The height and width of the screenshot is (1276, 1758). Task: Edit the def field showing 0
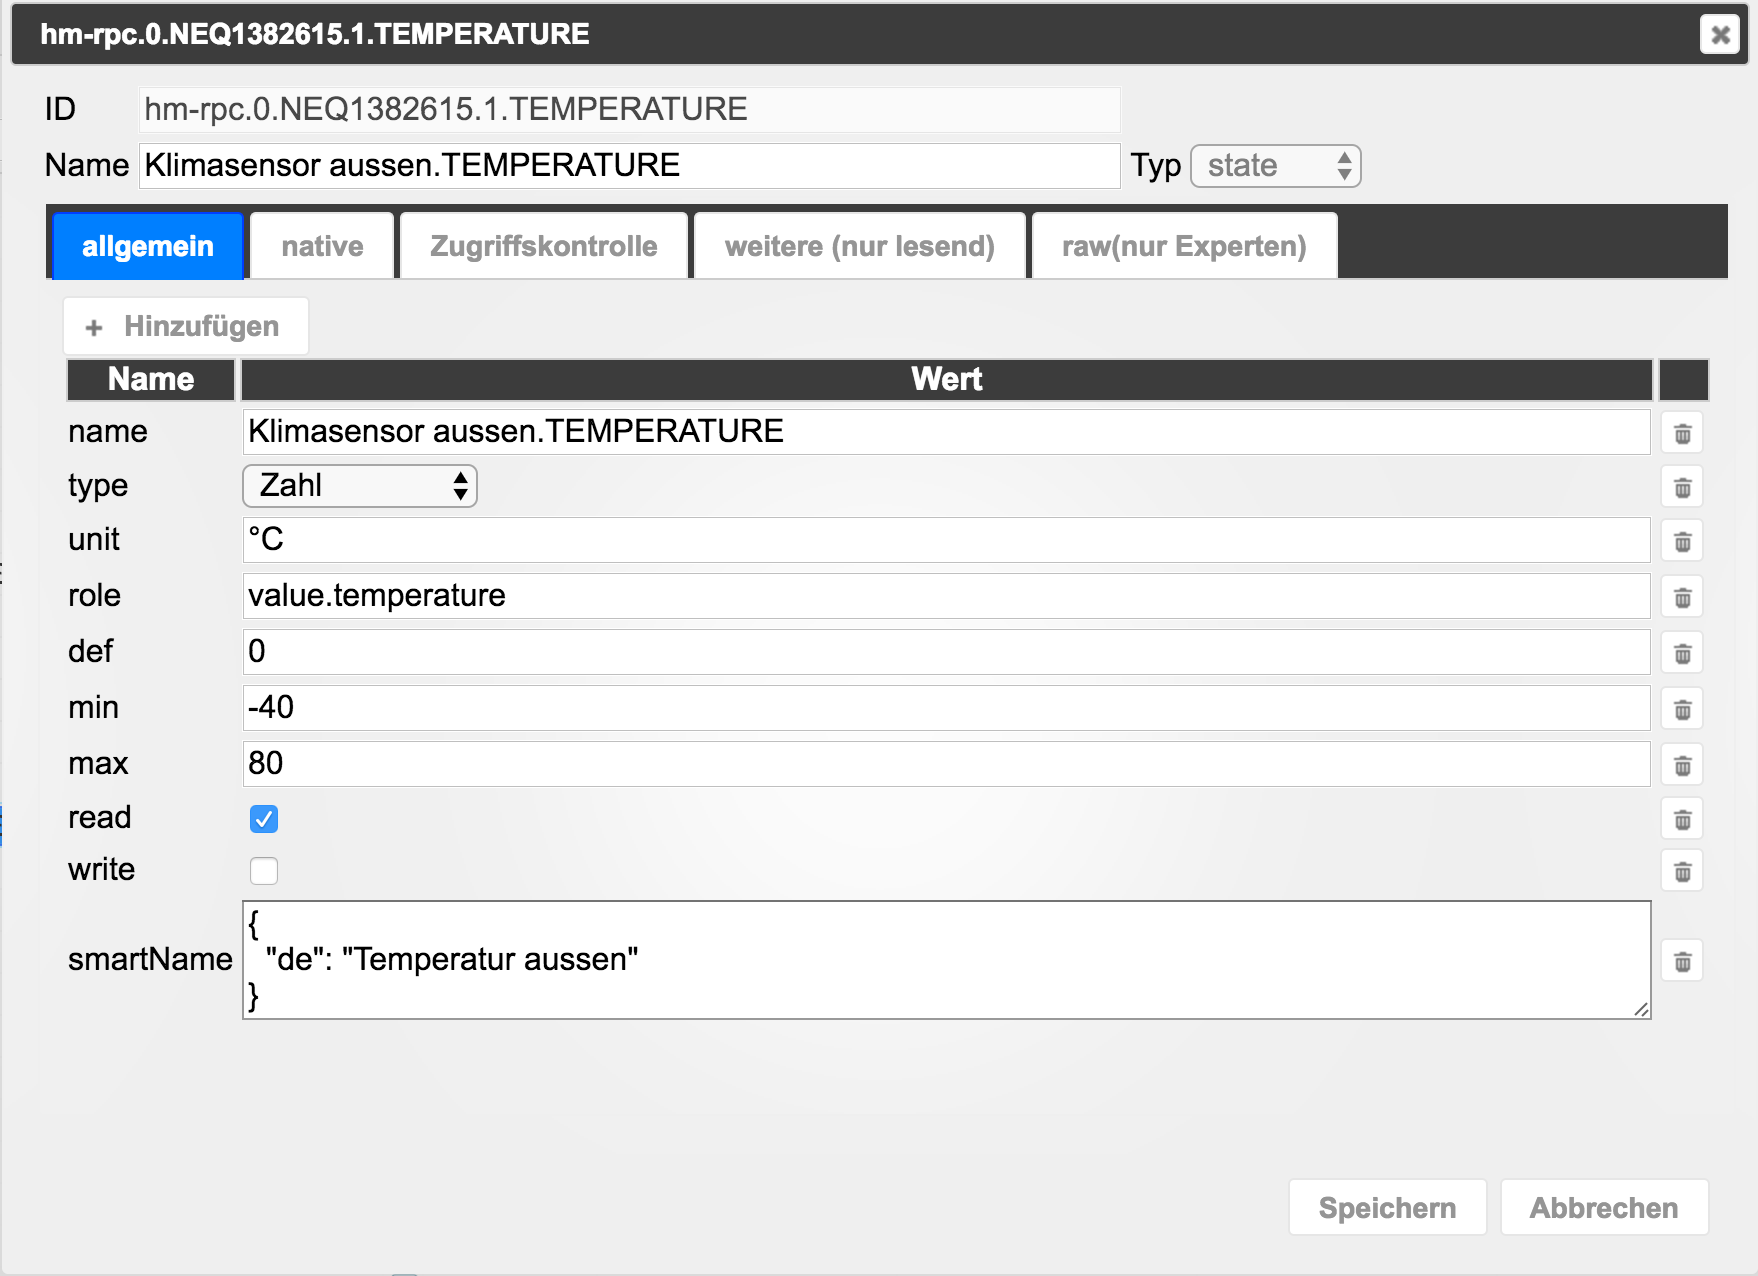[946, 652]
